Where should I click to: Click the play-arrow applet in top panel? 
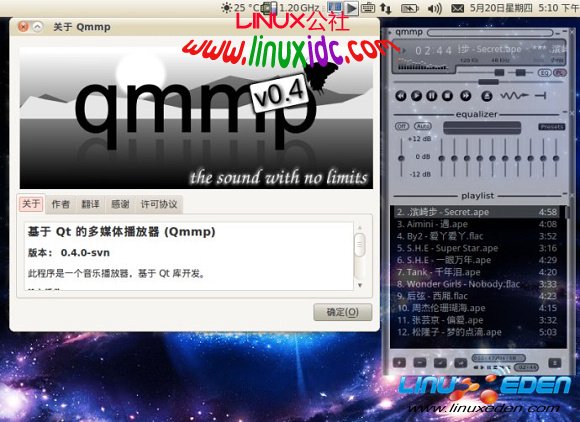(x=352, y=8)
